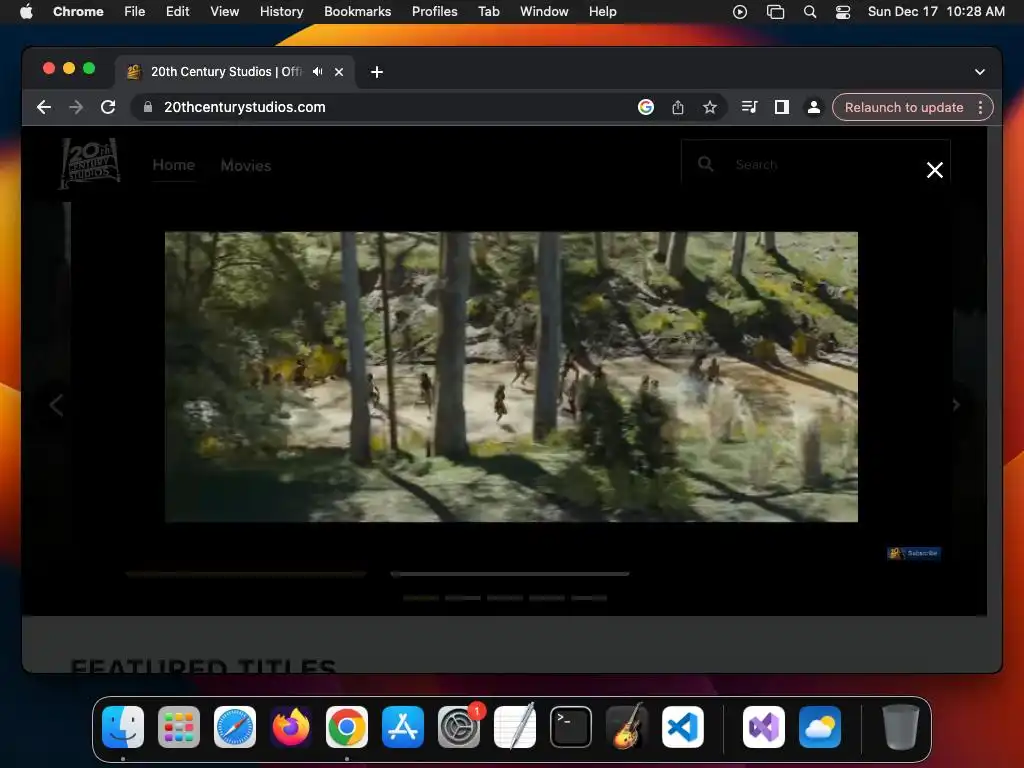Click Relaunch to update button
This screenshot has width=1024, height=768.
pos(904,107)
